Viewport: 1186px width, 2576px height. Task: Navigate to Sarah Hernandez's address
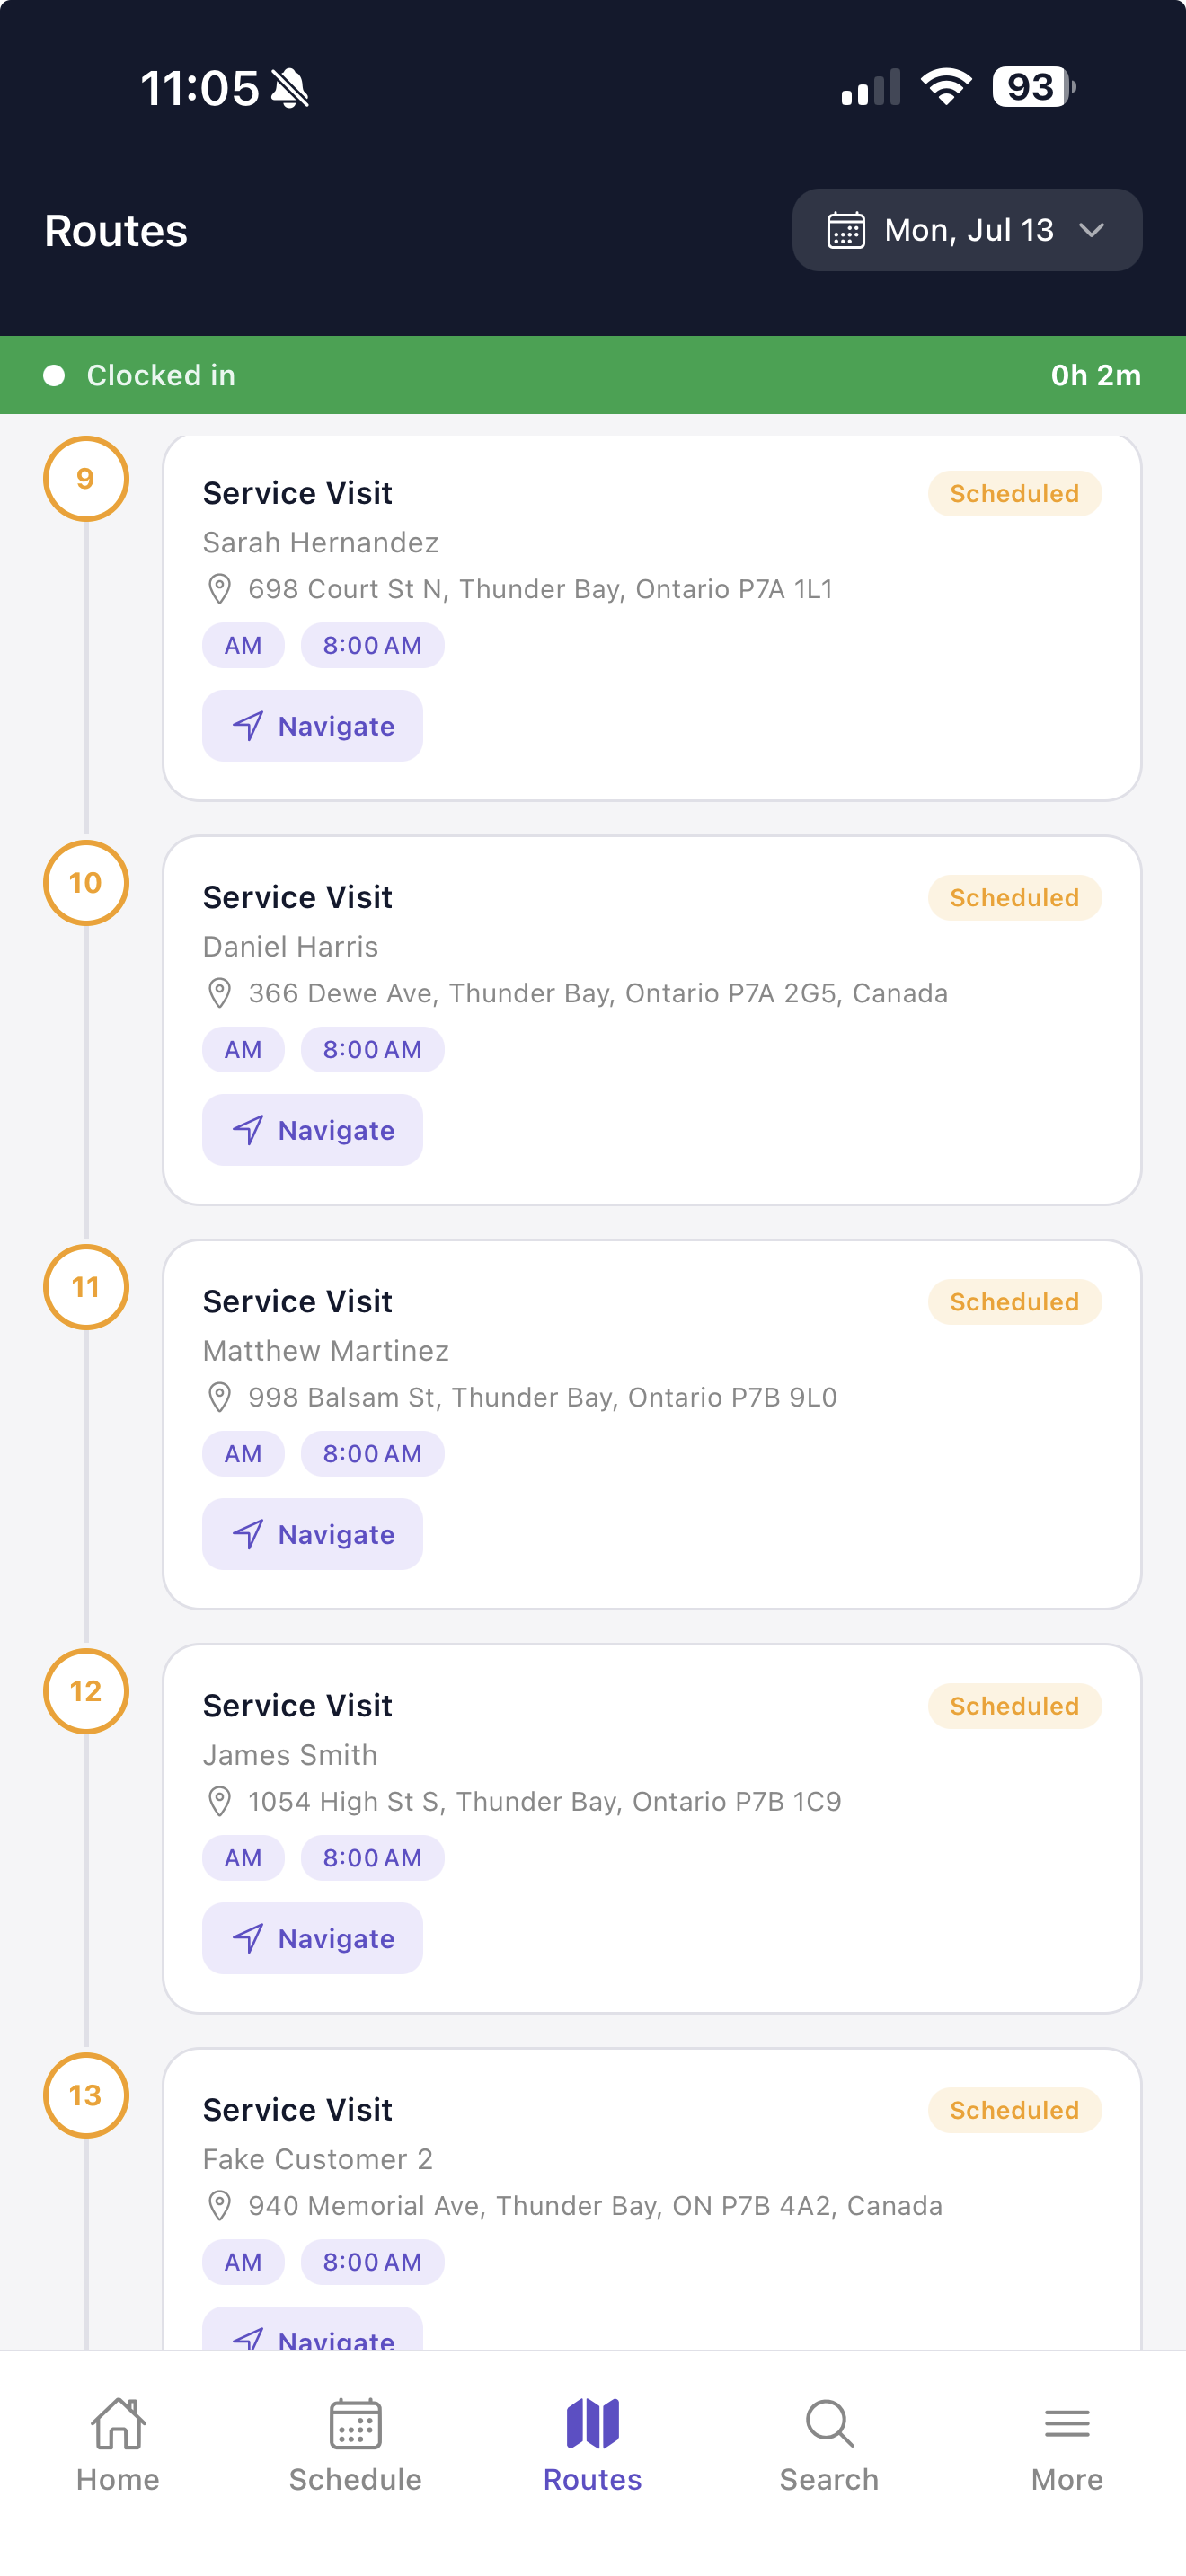[312, 726]
